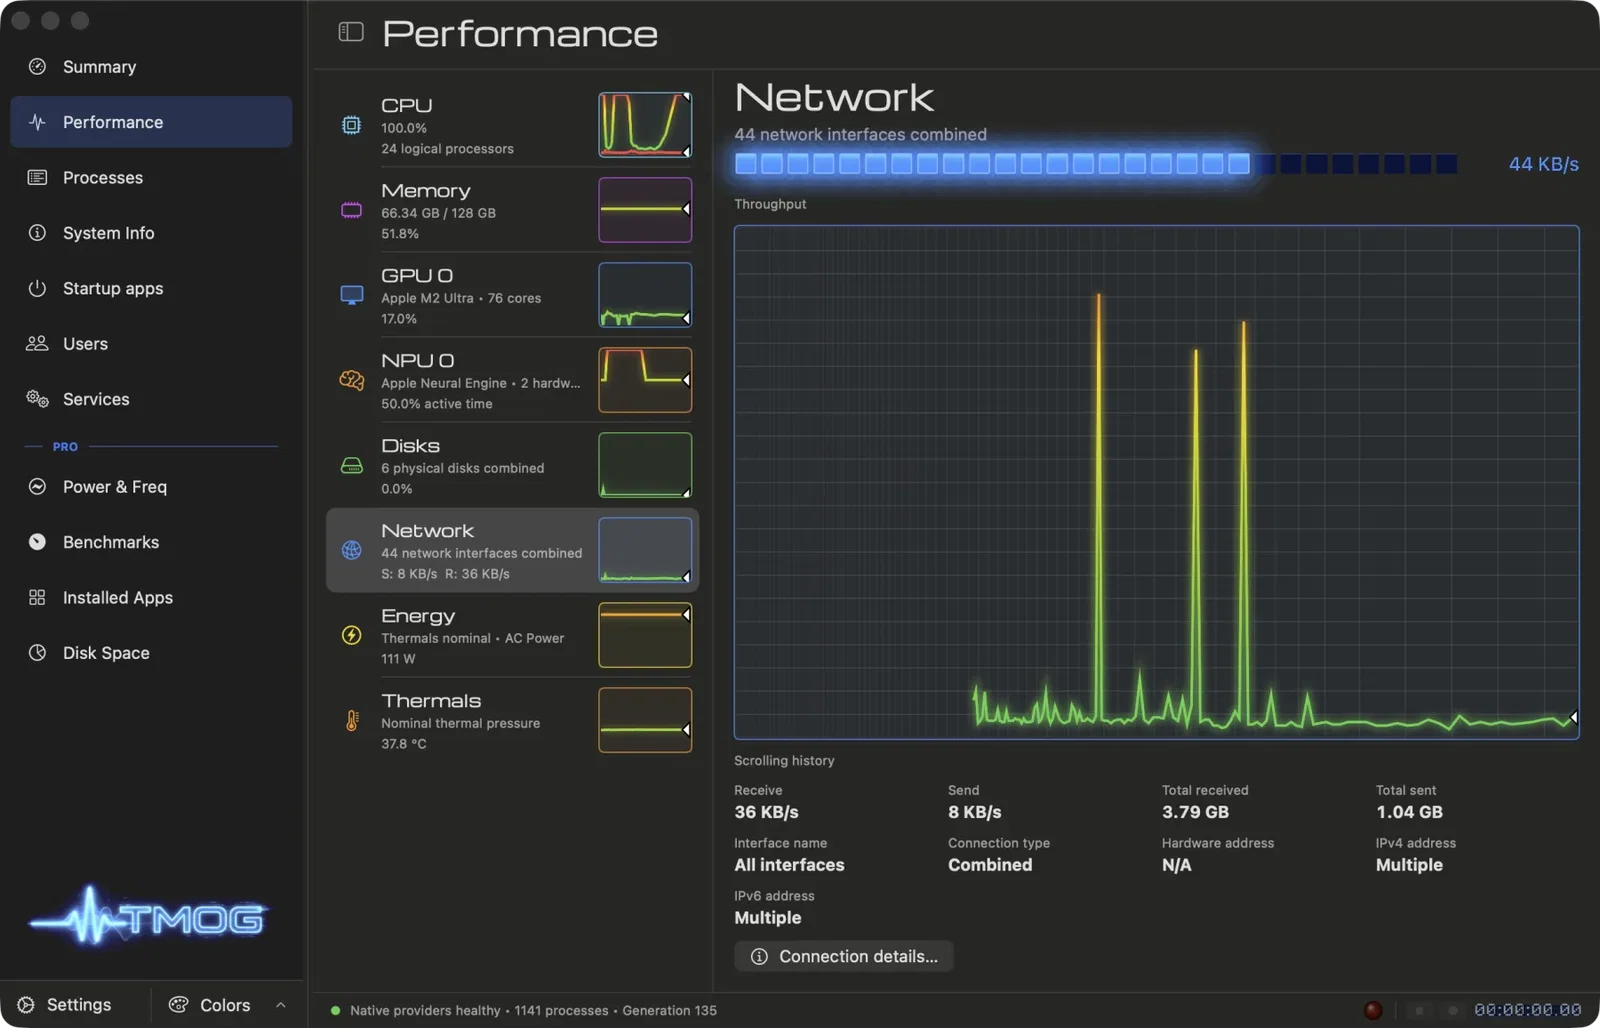The image size is (1600, 1028).
Task: Click the Thermals thermometer icon
Action: 351,720
